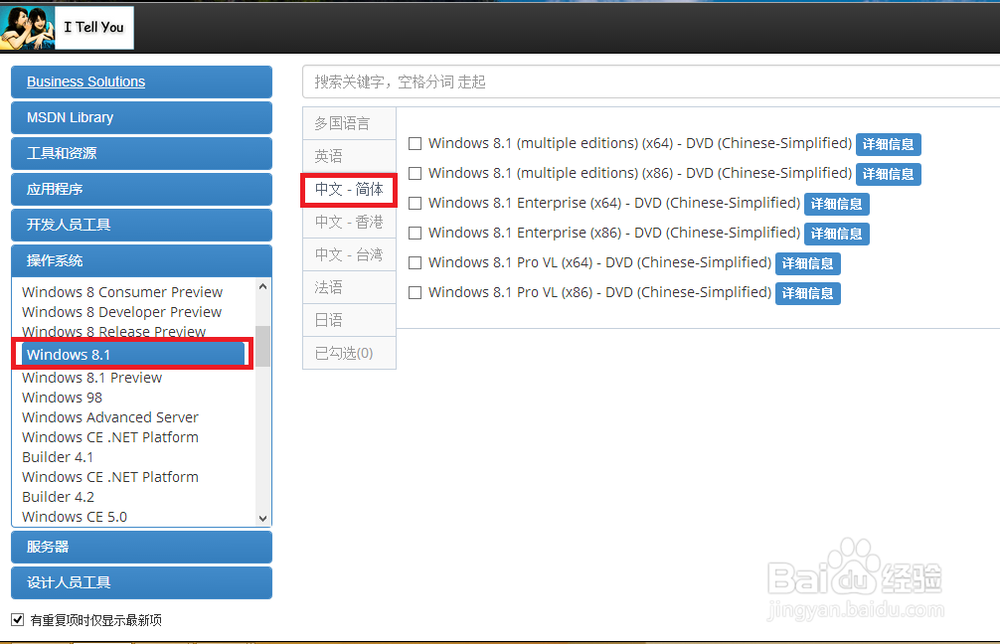Check Windows 8.1 Enterprise x64 checkbox

click(x=415, y=203)
